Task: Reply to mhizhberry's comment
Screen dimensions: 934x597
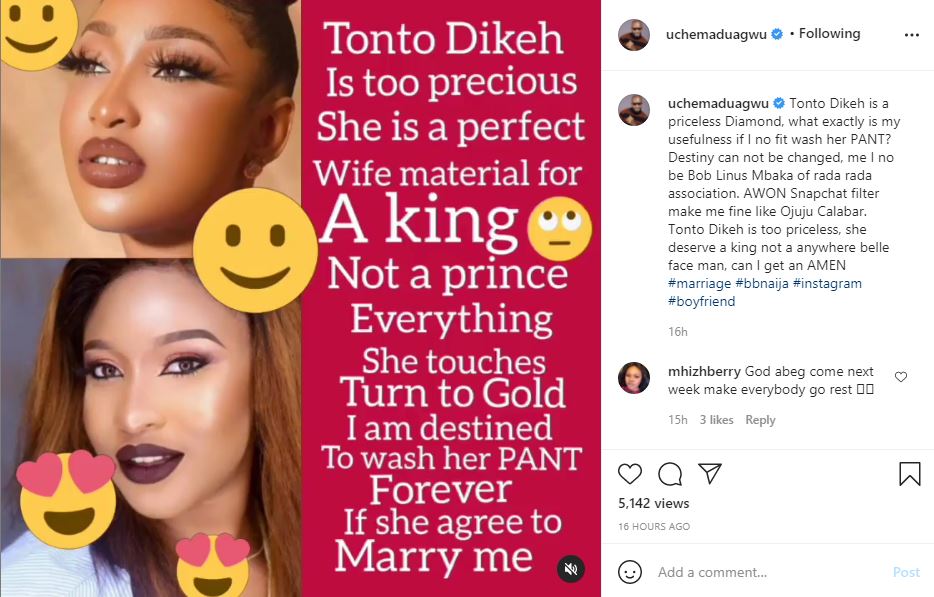Action: click(x=760, y=420)
